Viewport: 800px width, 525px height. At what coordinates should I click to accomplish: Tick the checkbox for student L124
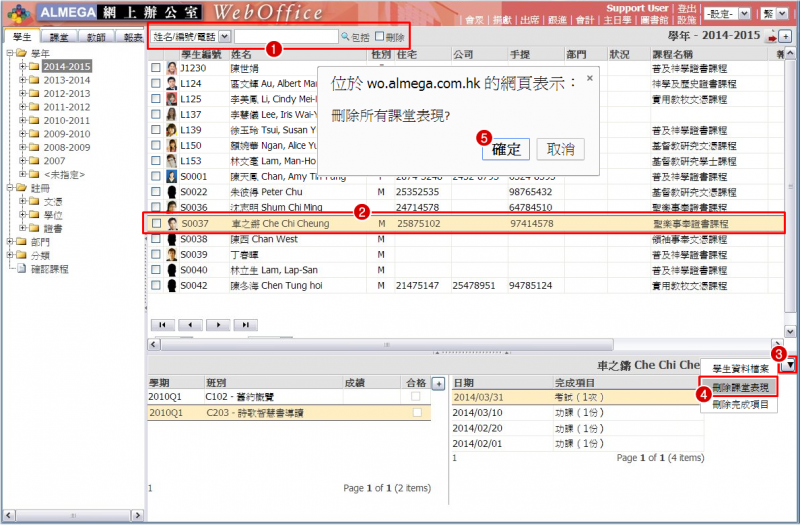156,84
